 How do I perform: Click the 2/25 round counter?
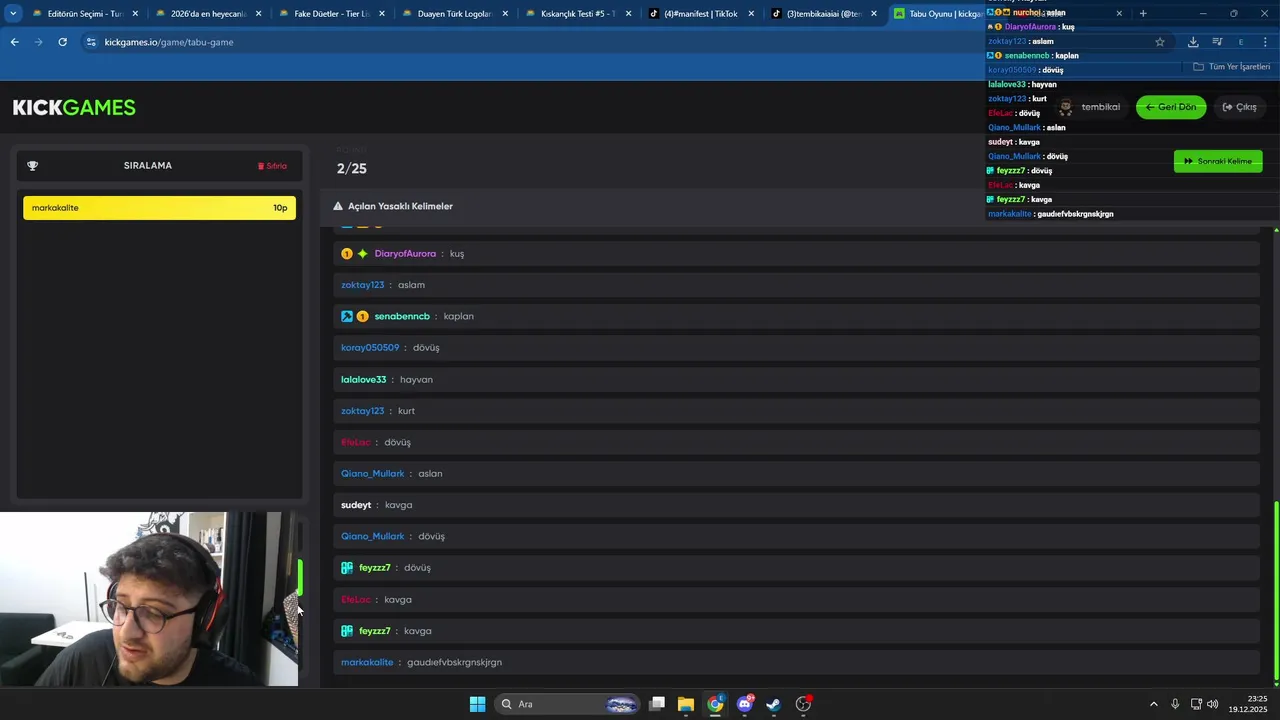pos(352,169)
